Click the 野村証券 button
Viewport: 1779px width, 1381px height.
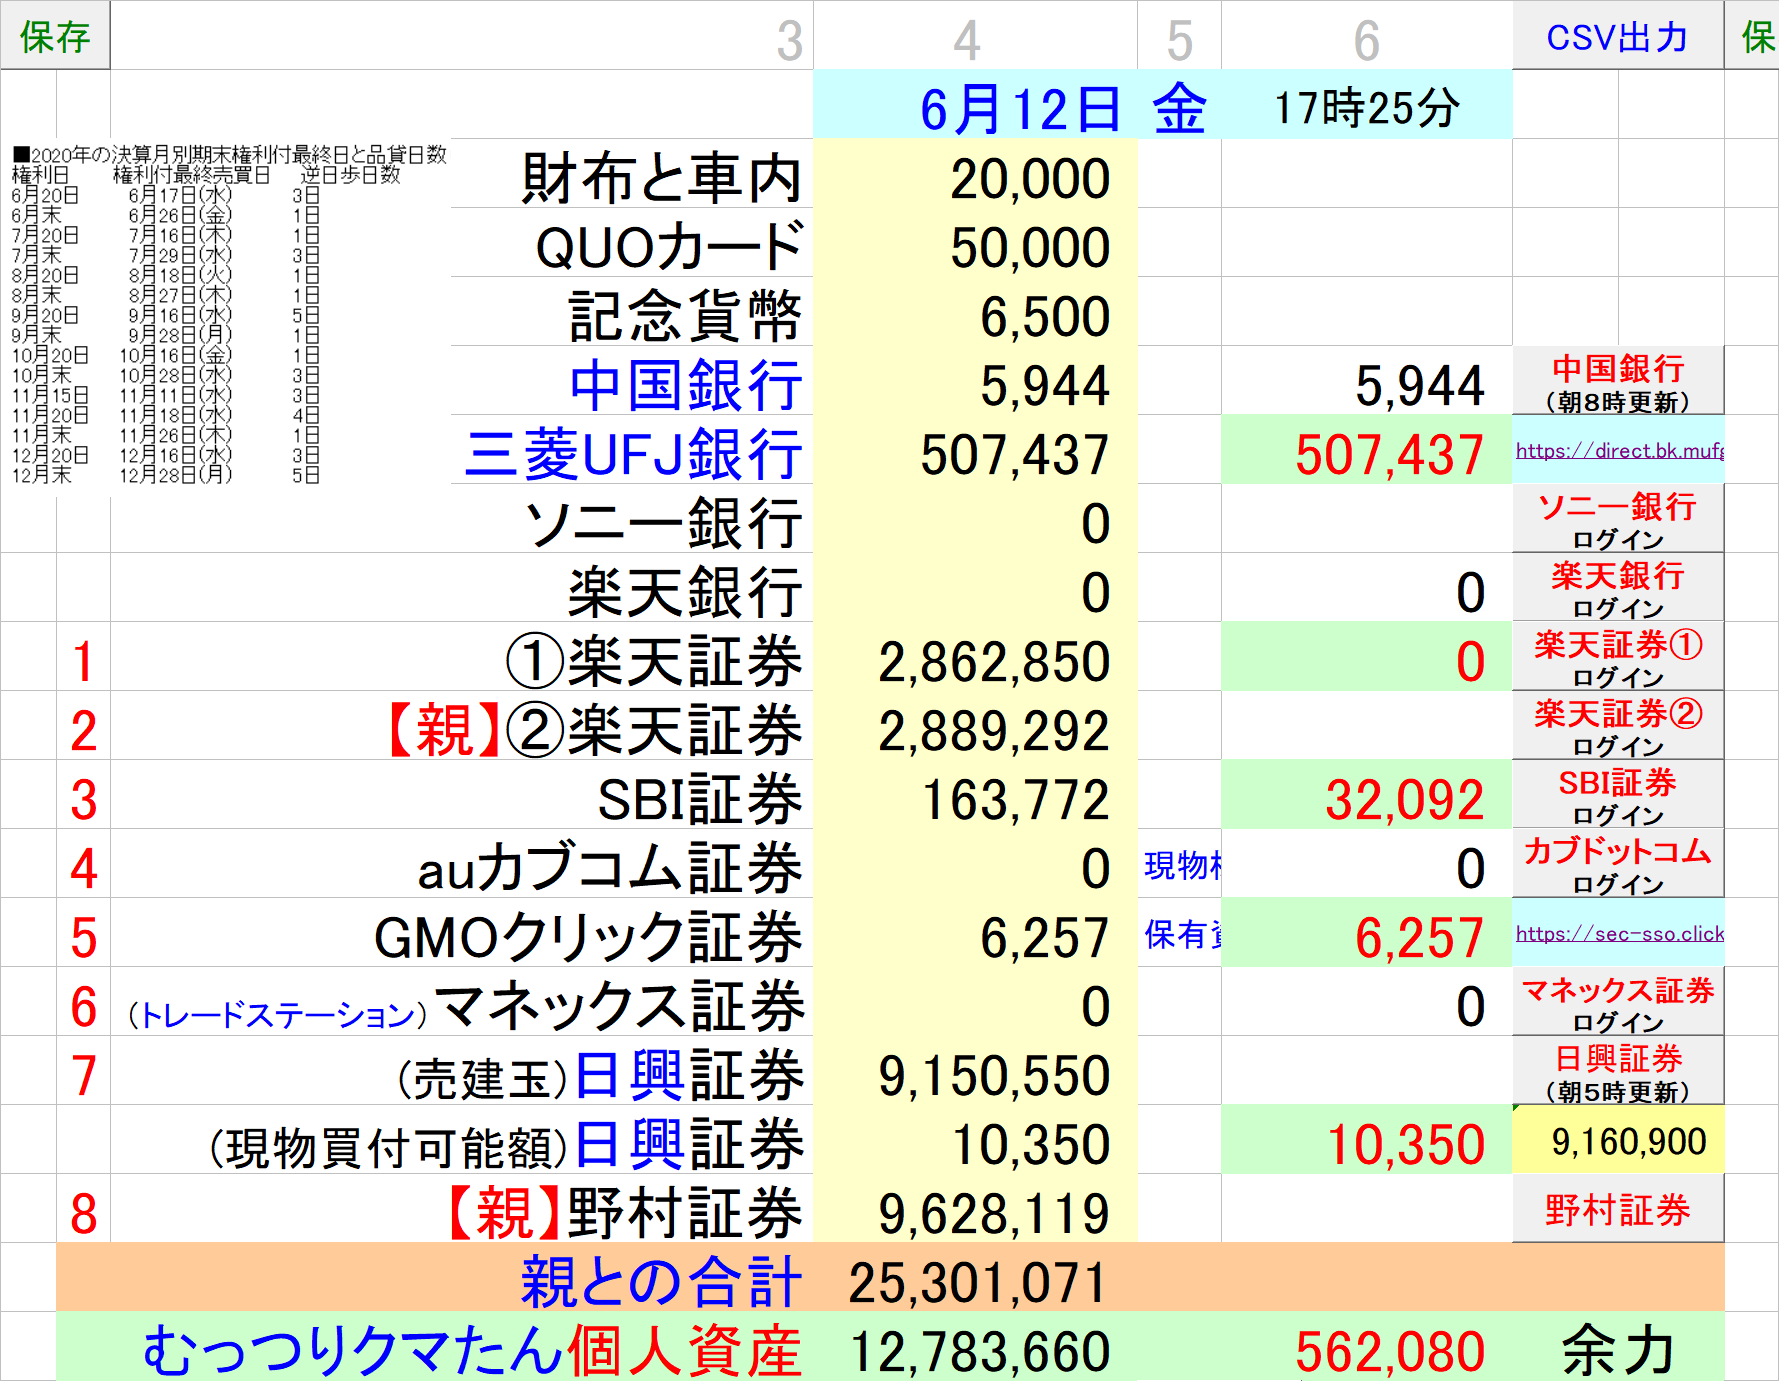click(x=1617, y=1209)
